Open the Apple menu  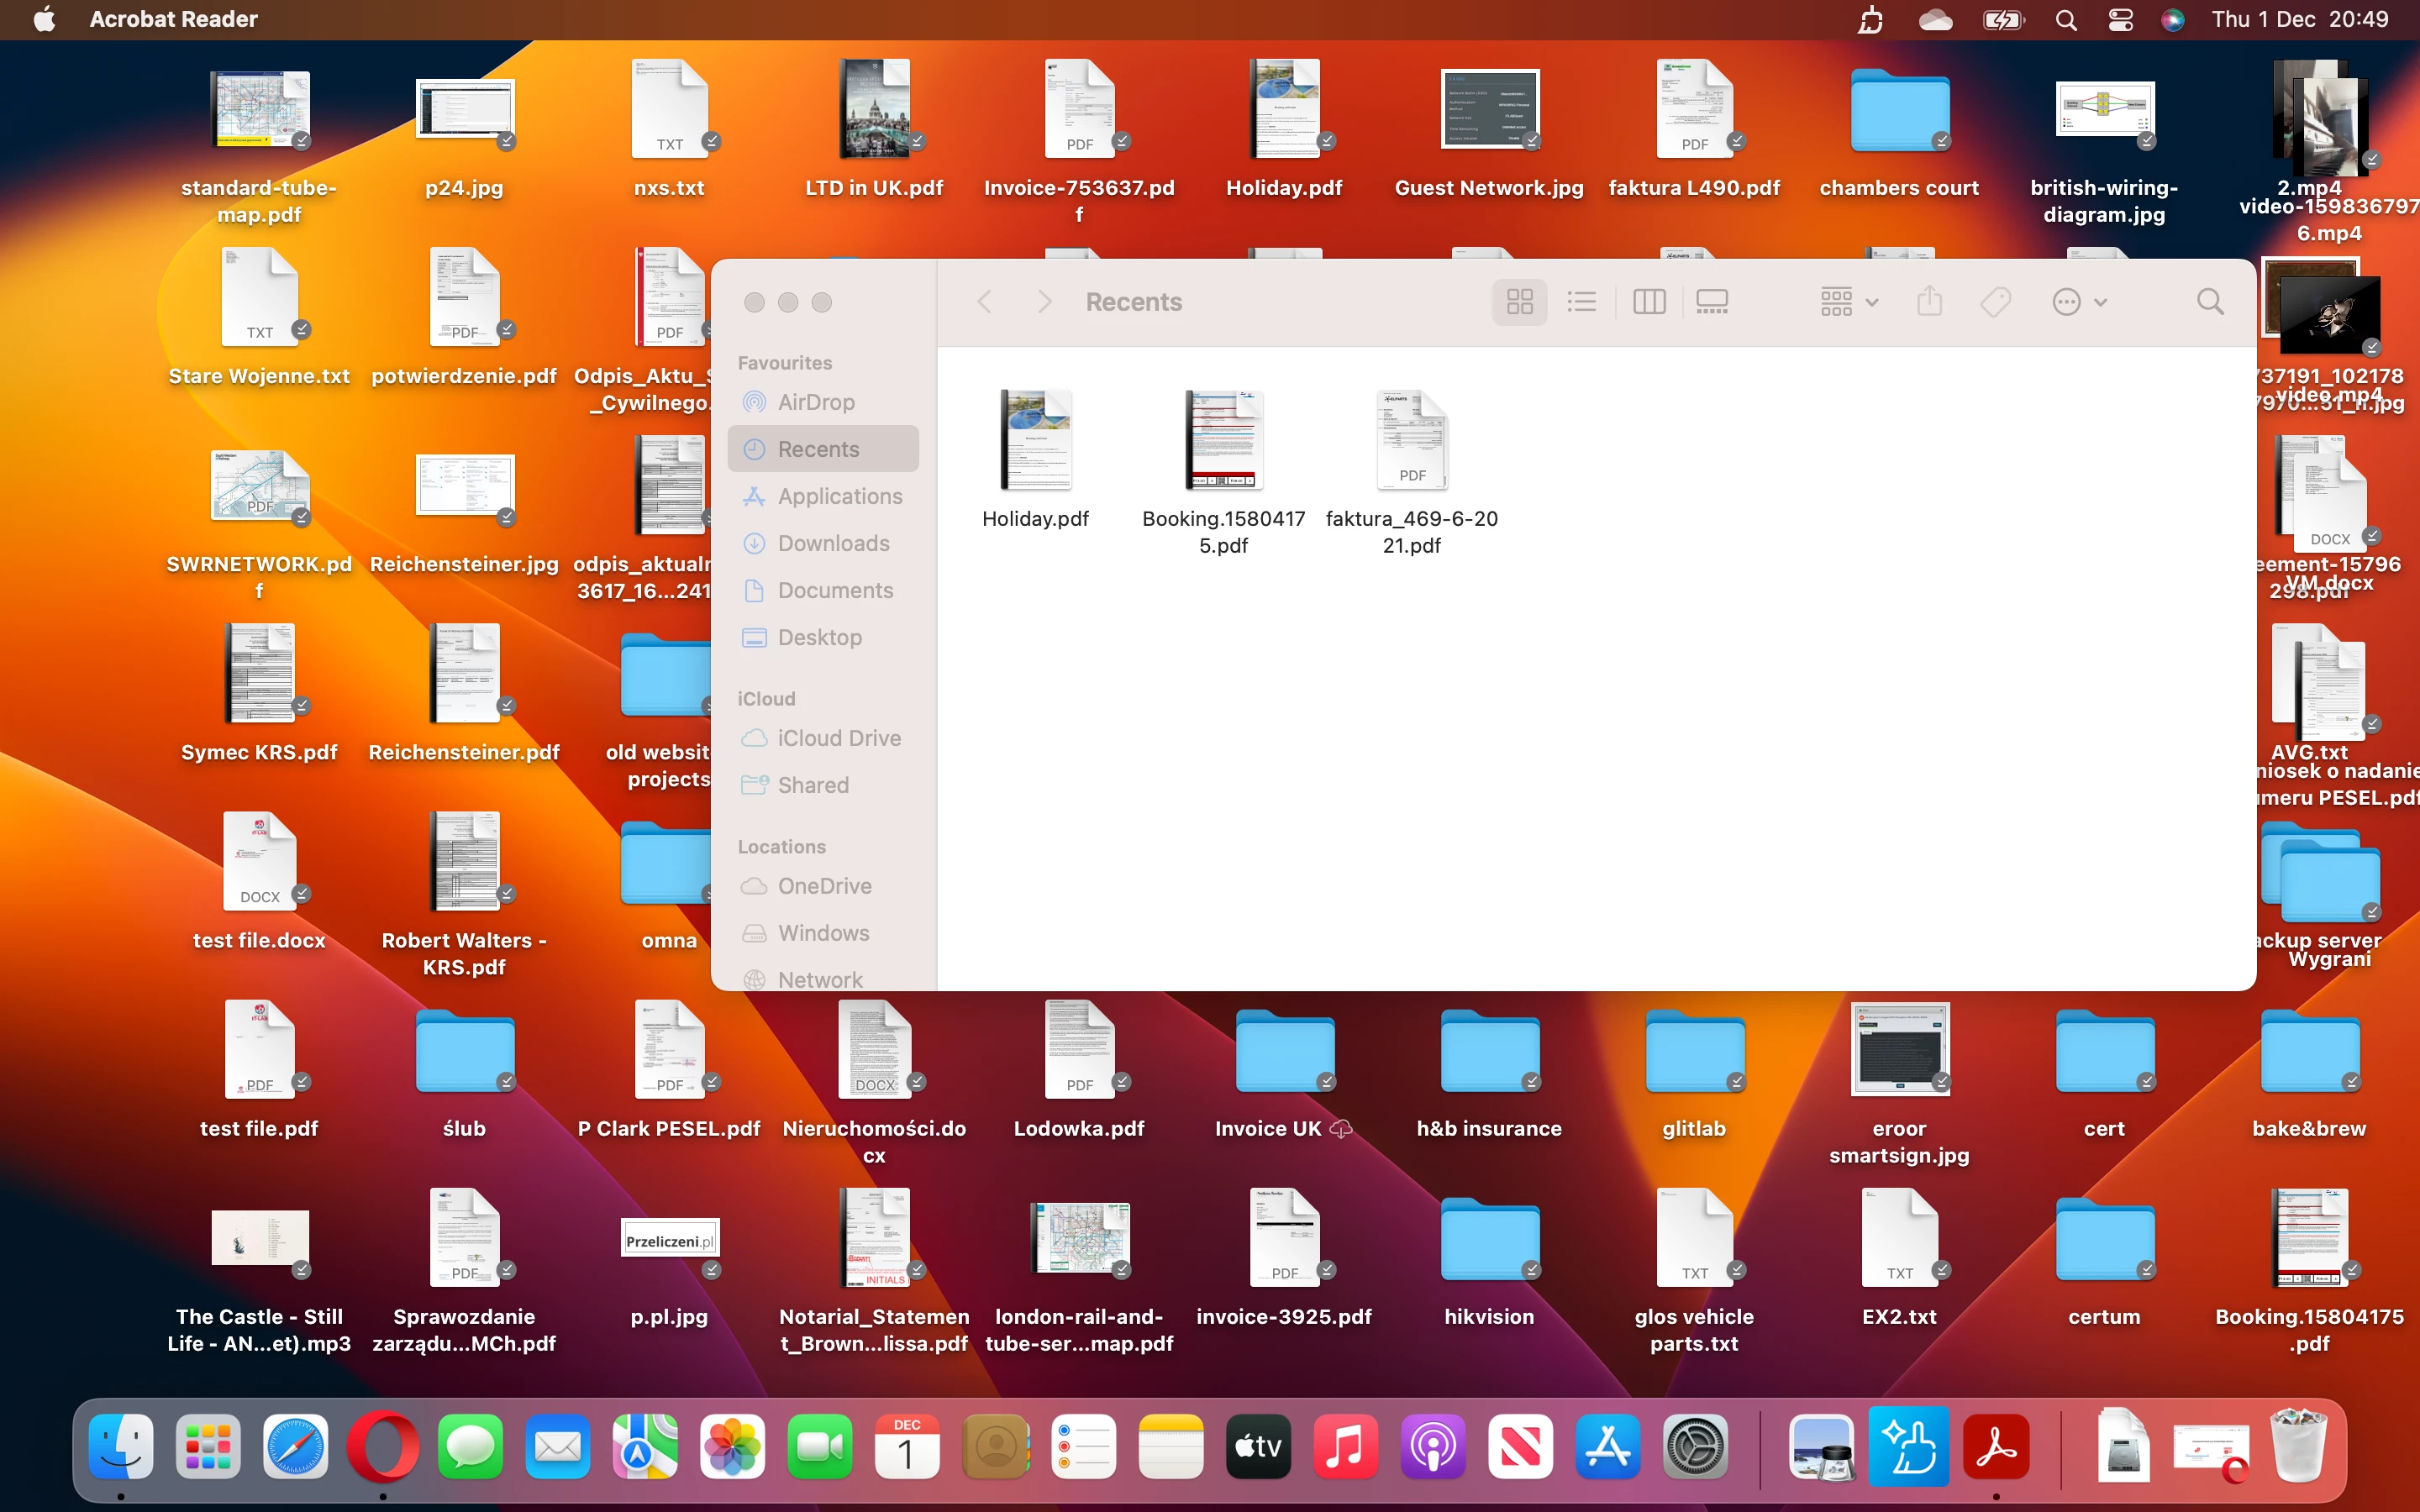[44, 19]
